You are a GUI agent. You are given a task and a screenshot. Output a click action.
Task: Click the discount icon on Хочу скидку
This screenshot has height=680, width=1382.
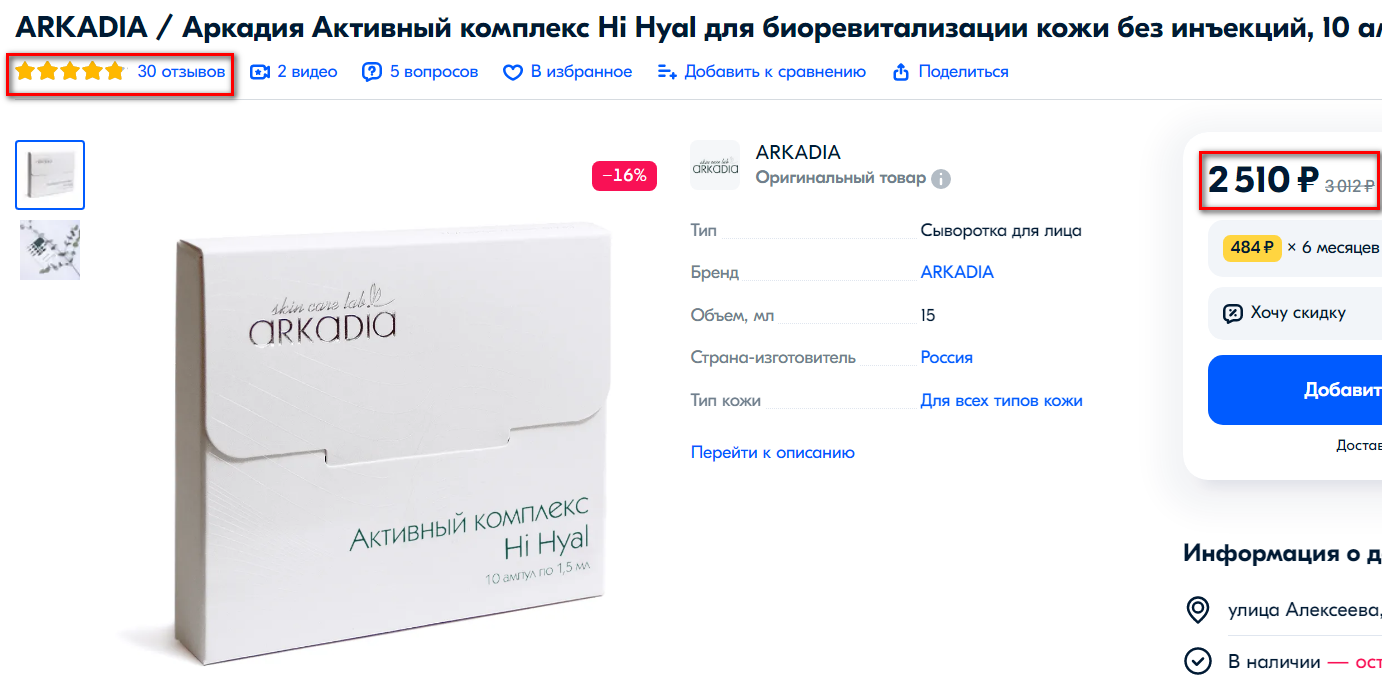point(1233,313)
